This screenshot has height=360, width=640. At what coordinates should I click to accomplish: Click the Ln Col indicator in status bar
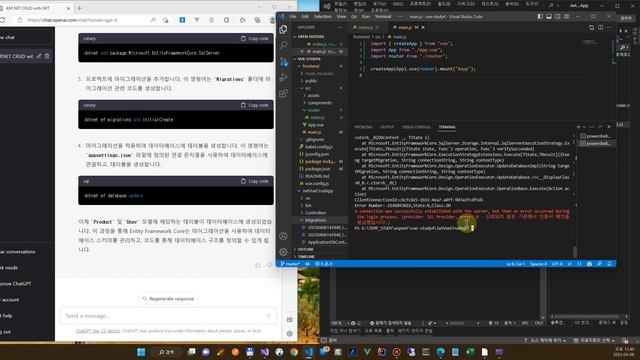516,264
